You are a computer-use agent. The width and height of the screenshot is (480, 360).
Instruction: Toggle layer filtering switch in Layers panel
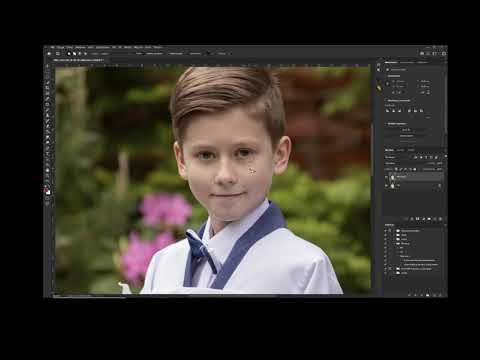tap(446, 156)
